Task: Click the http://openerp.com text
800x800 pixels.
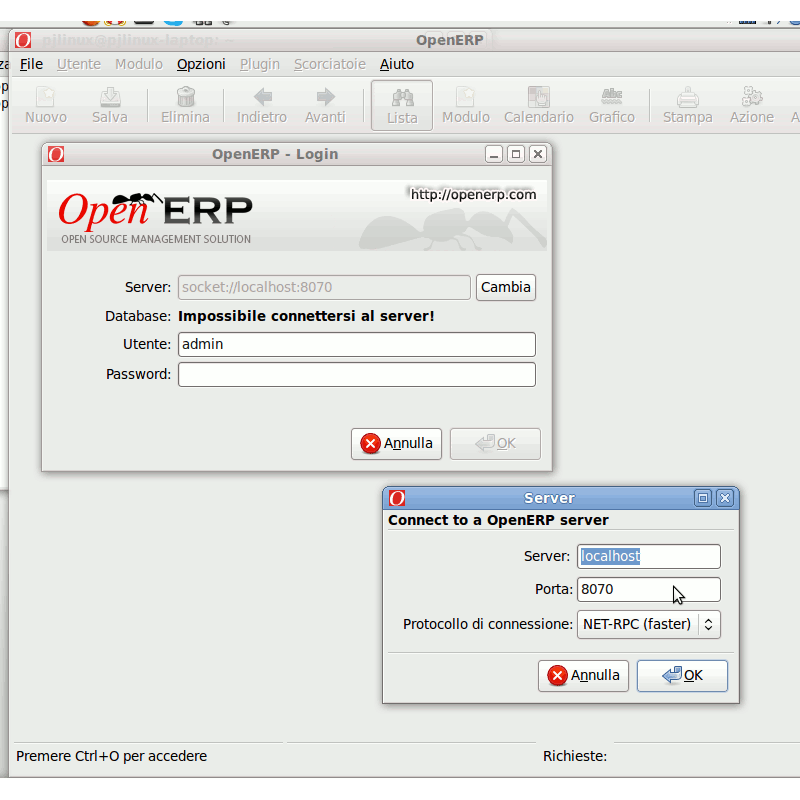Action: tap(473, 194)
